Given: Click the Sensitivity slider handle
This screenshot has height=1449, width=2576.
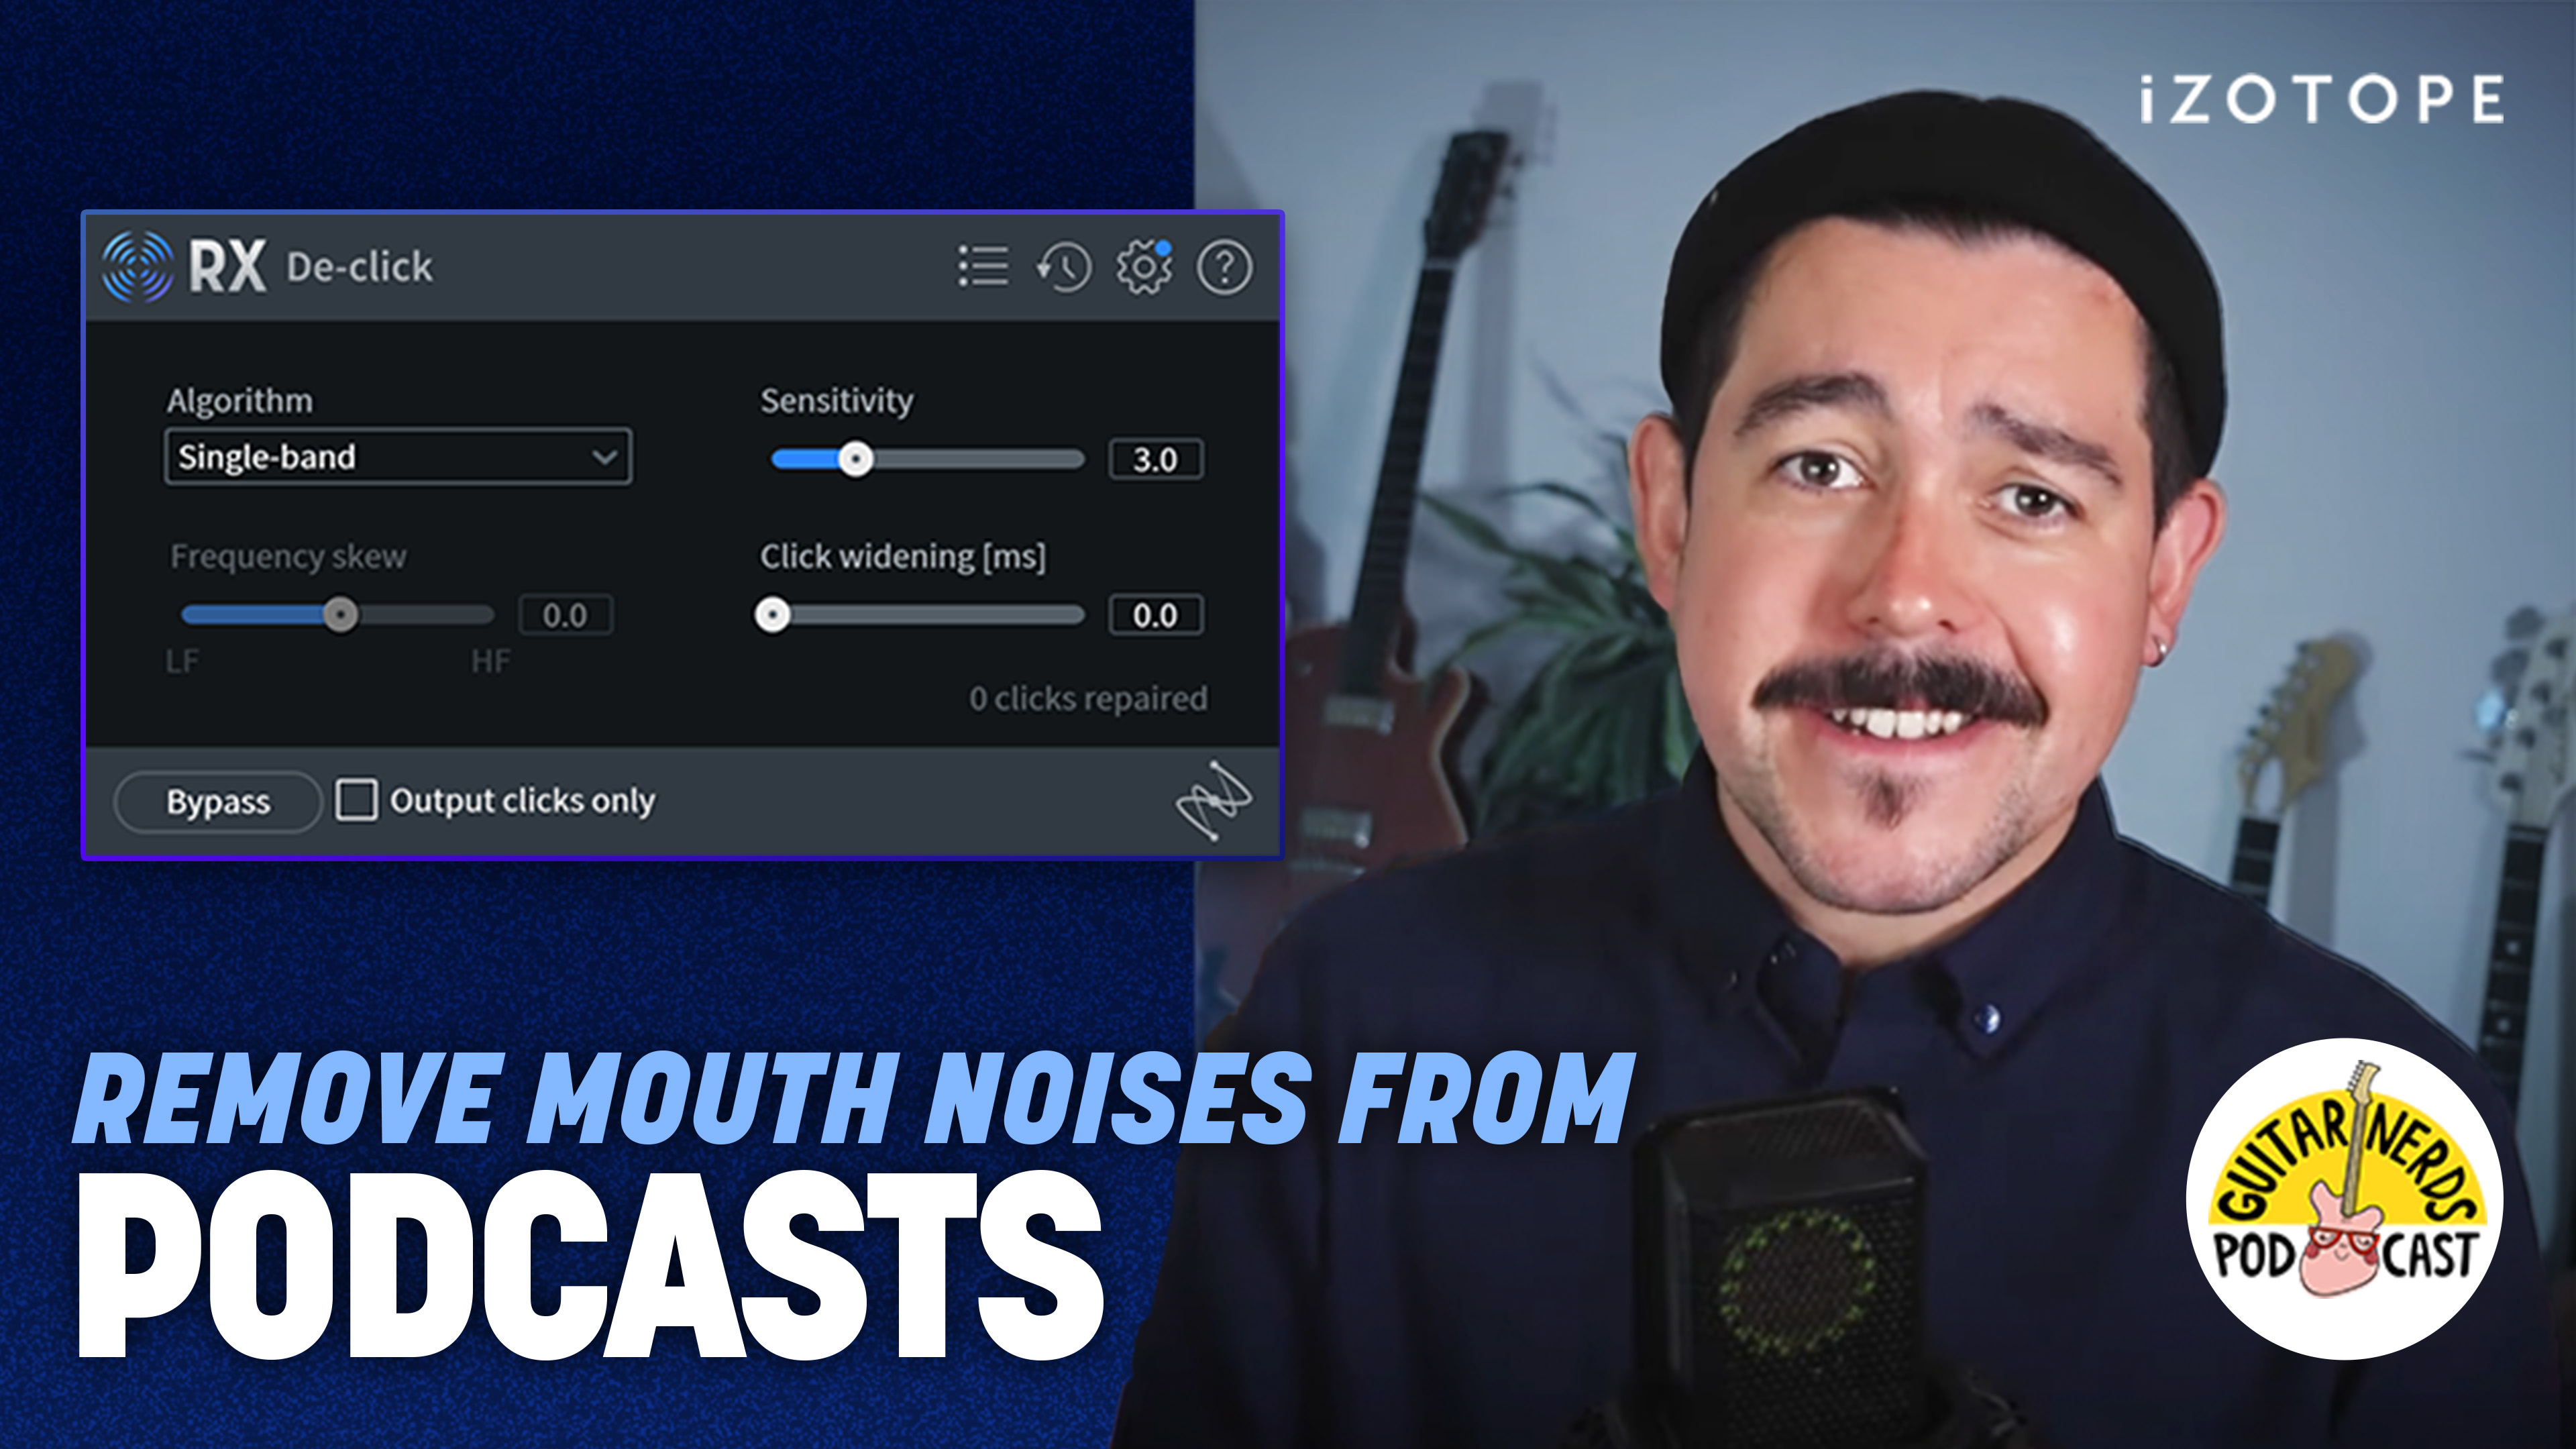Looking at the screenshot, I should pyautogui.click(x=855, y=459).
